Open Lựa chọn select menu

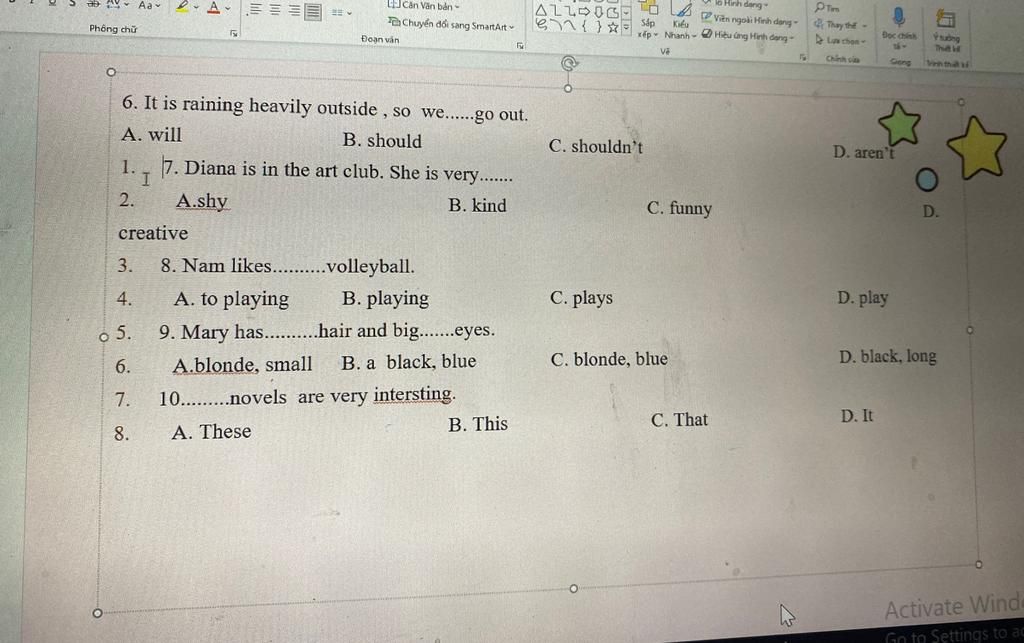840,40
